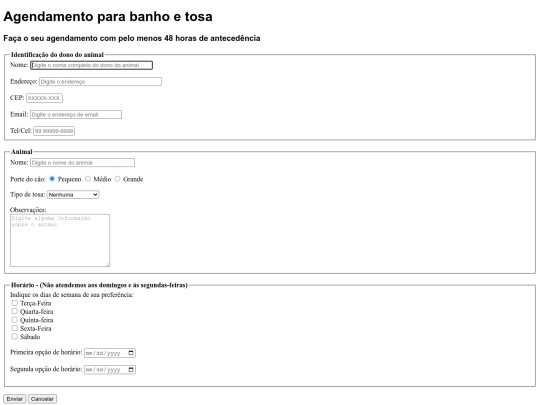The height and width of the screenshot is (405, 540).
Task: Click the heading 'Agendamento para banho e tosa'
Action: pos(108,17)
